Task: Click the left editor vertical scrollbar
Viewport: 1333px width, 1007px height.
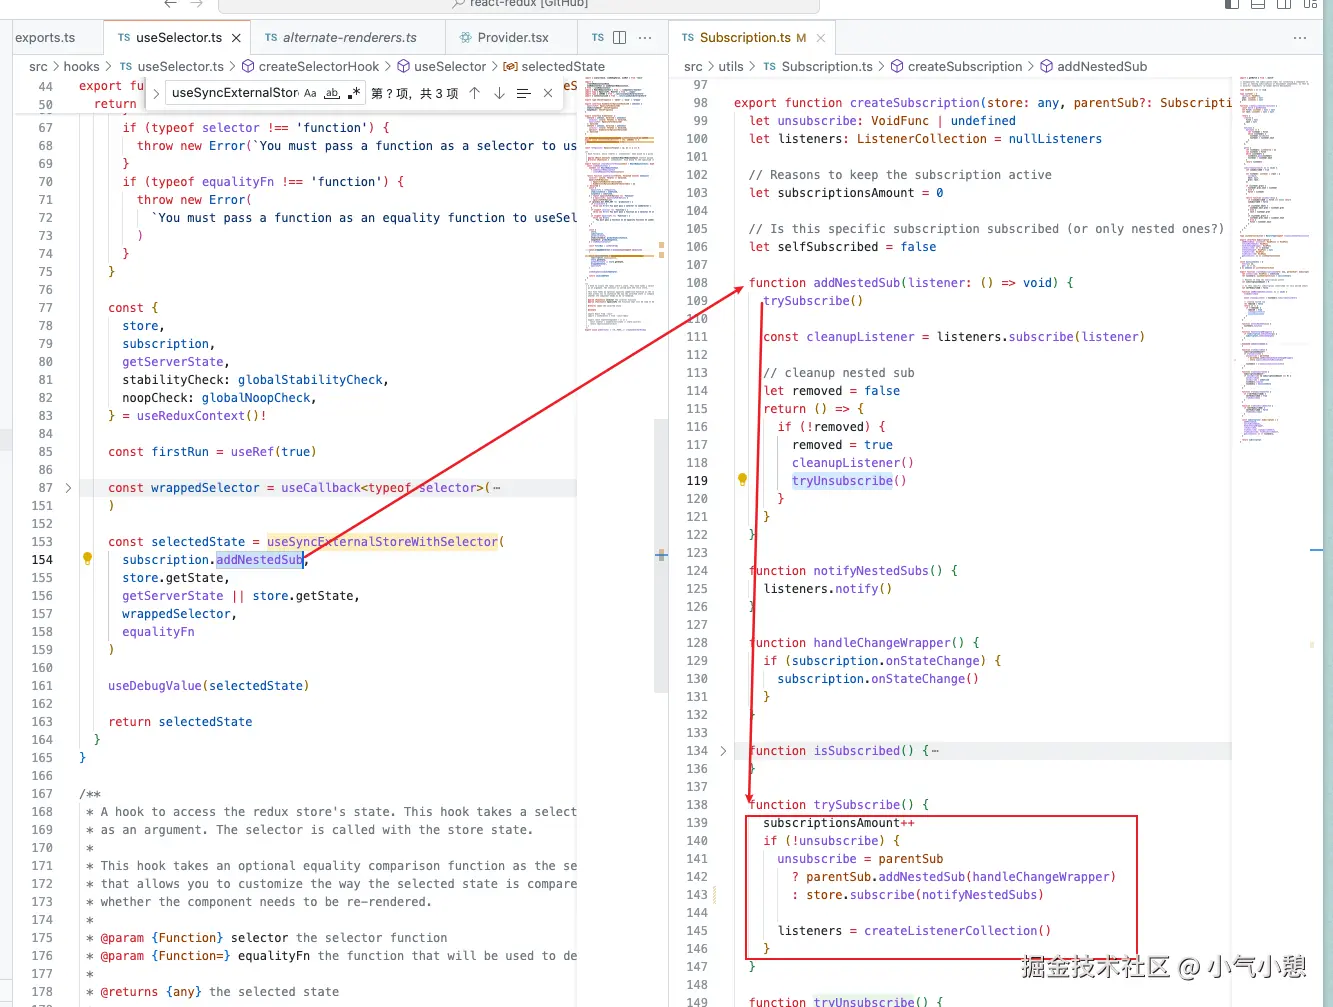Action: (661, 555)
